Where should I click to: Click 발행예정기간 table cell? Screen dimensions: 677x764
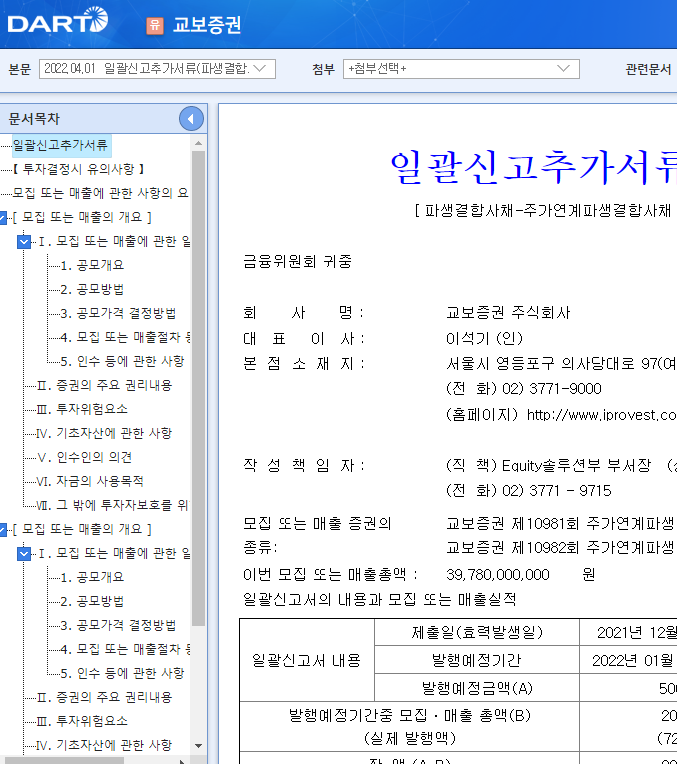point(477,660)
